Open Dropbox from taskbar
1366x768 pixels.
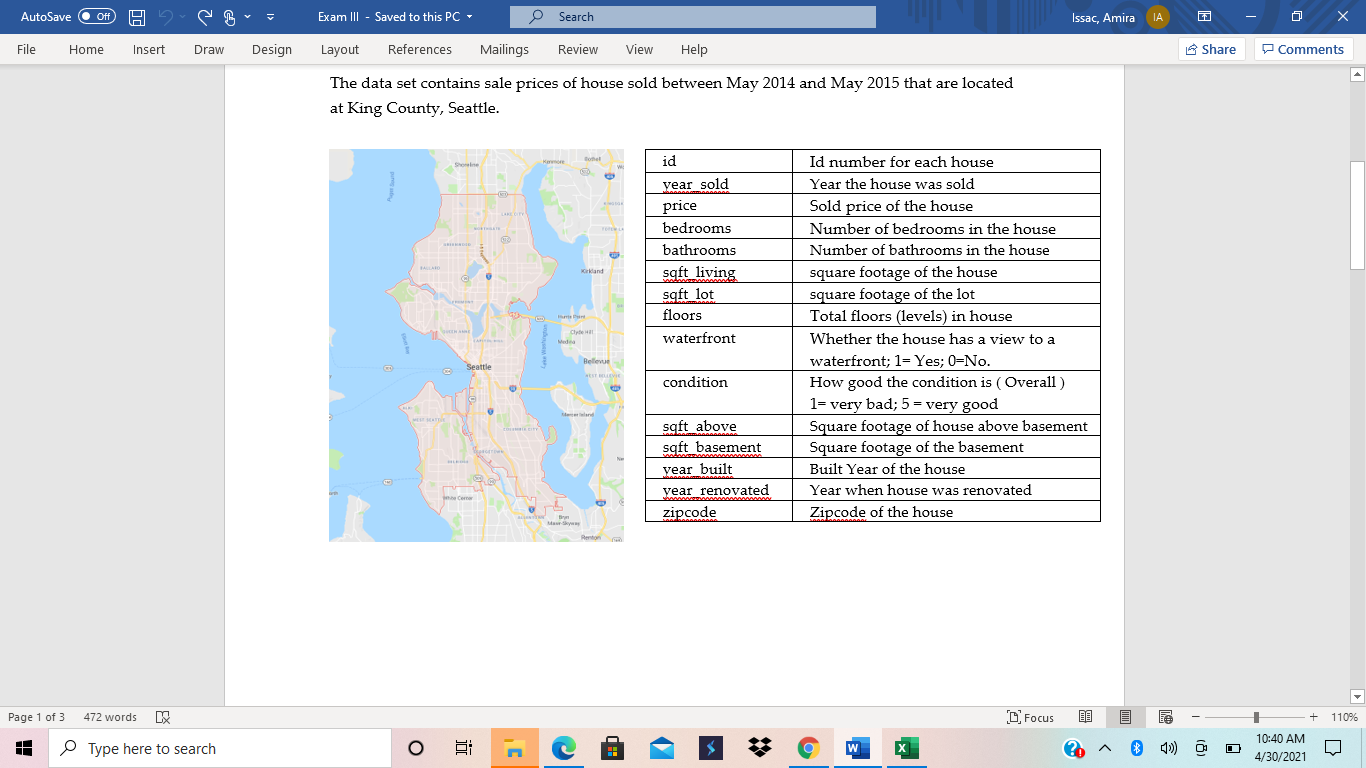(x=759, y=748)
